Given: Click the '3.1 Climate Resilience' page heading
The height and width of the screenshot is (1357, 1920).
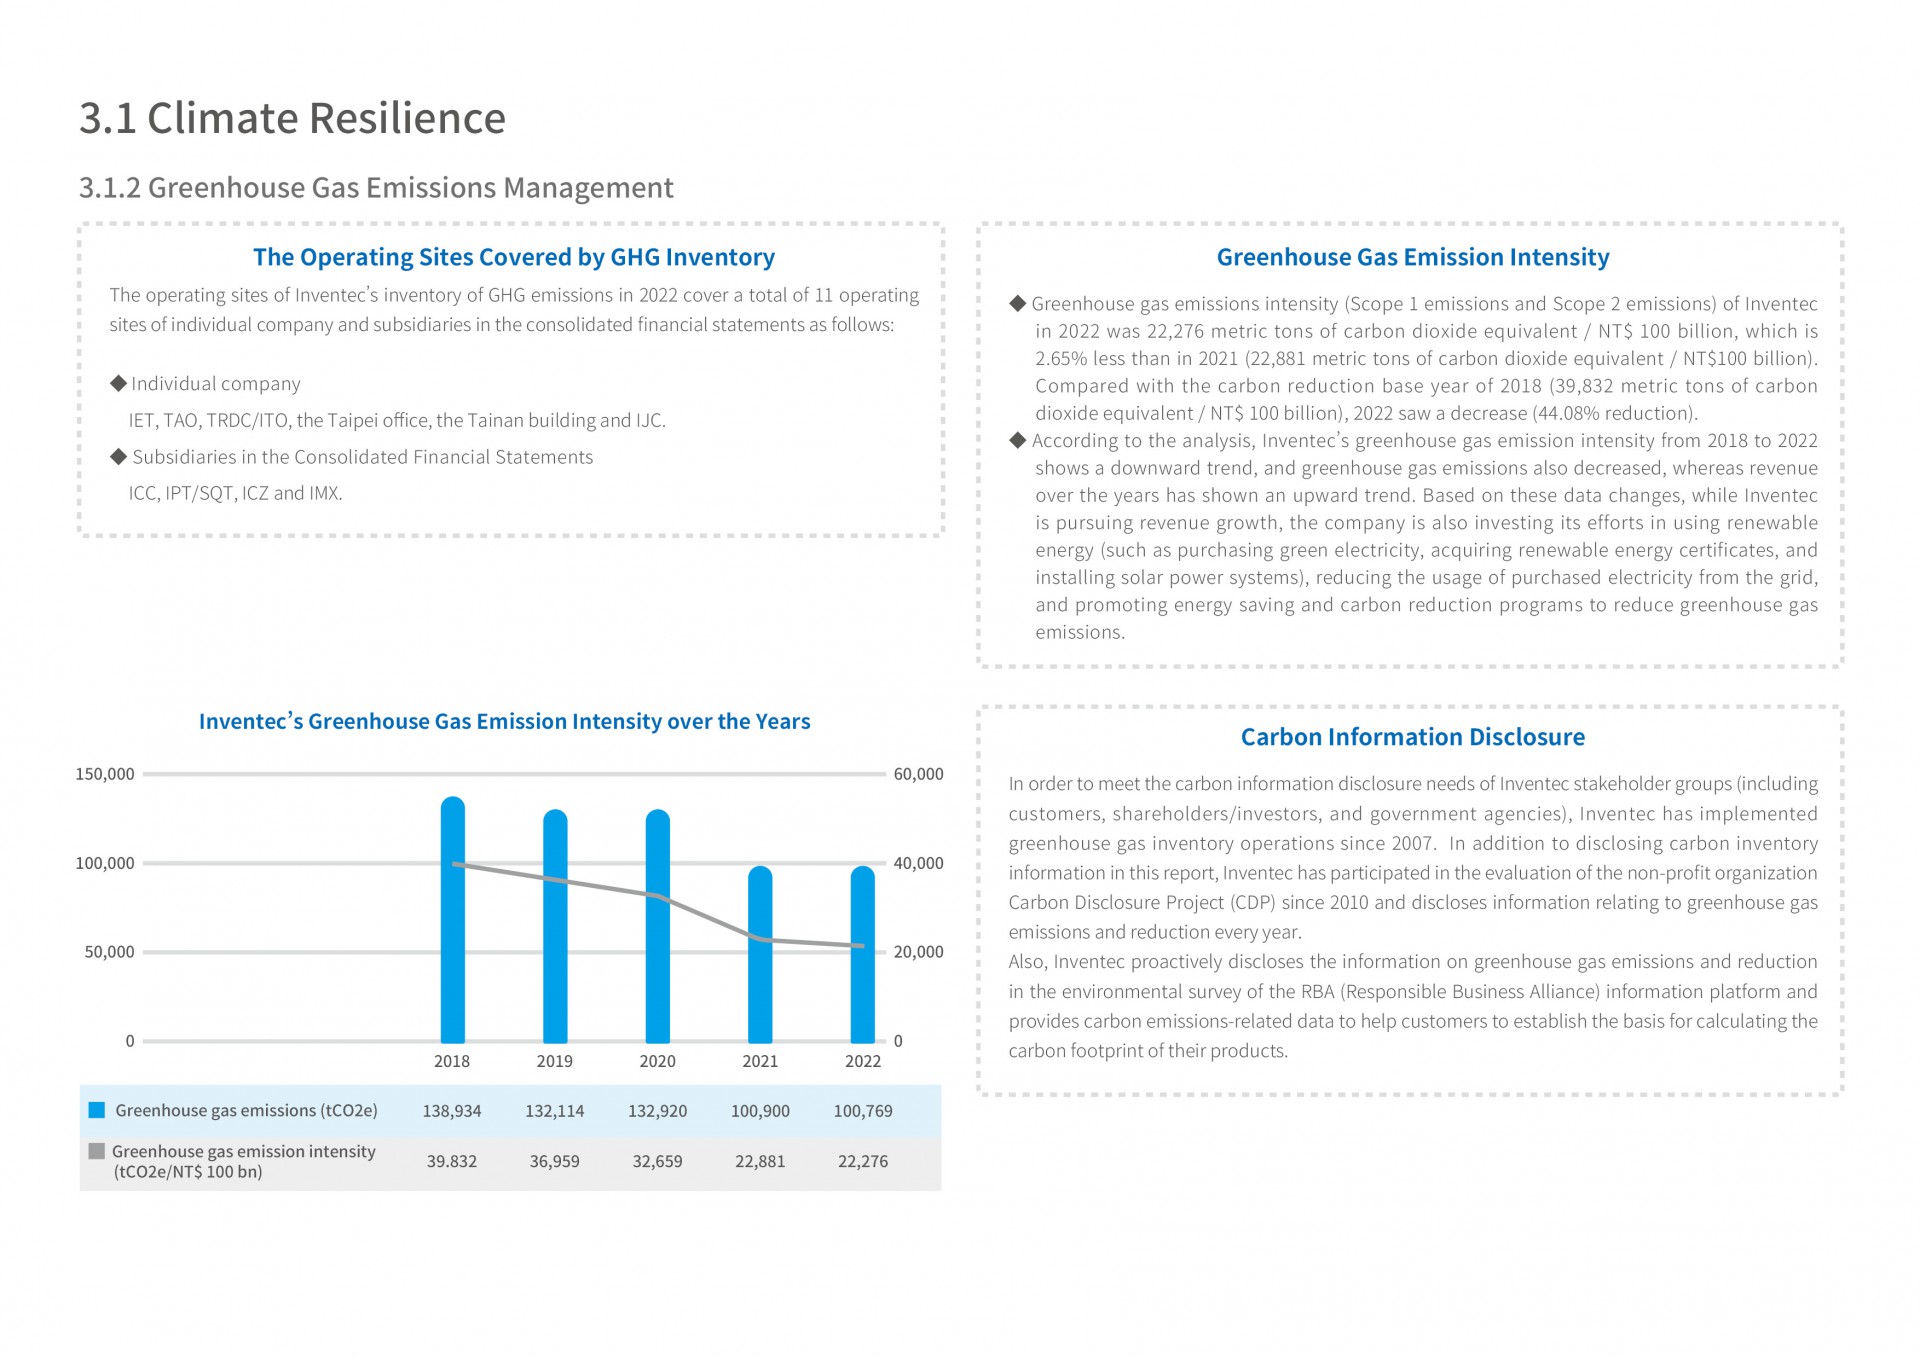Looking at the screenshot, I should pyautogui.click(x=292, y=118).
